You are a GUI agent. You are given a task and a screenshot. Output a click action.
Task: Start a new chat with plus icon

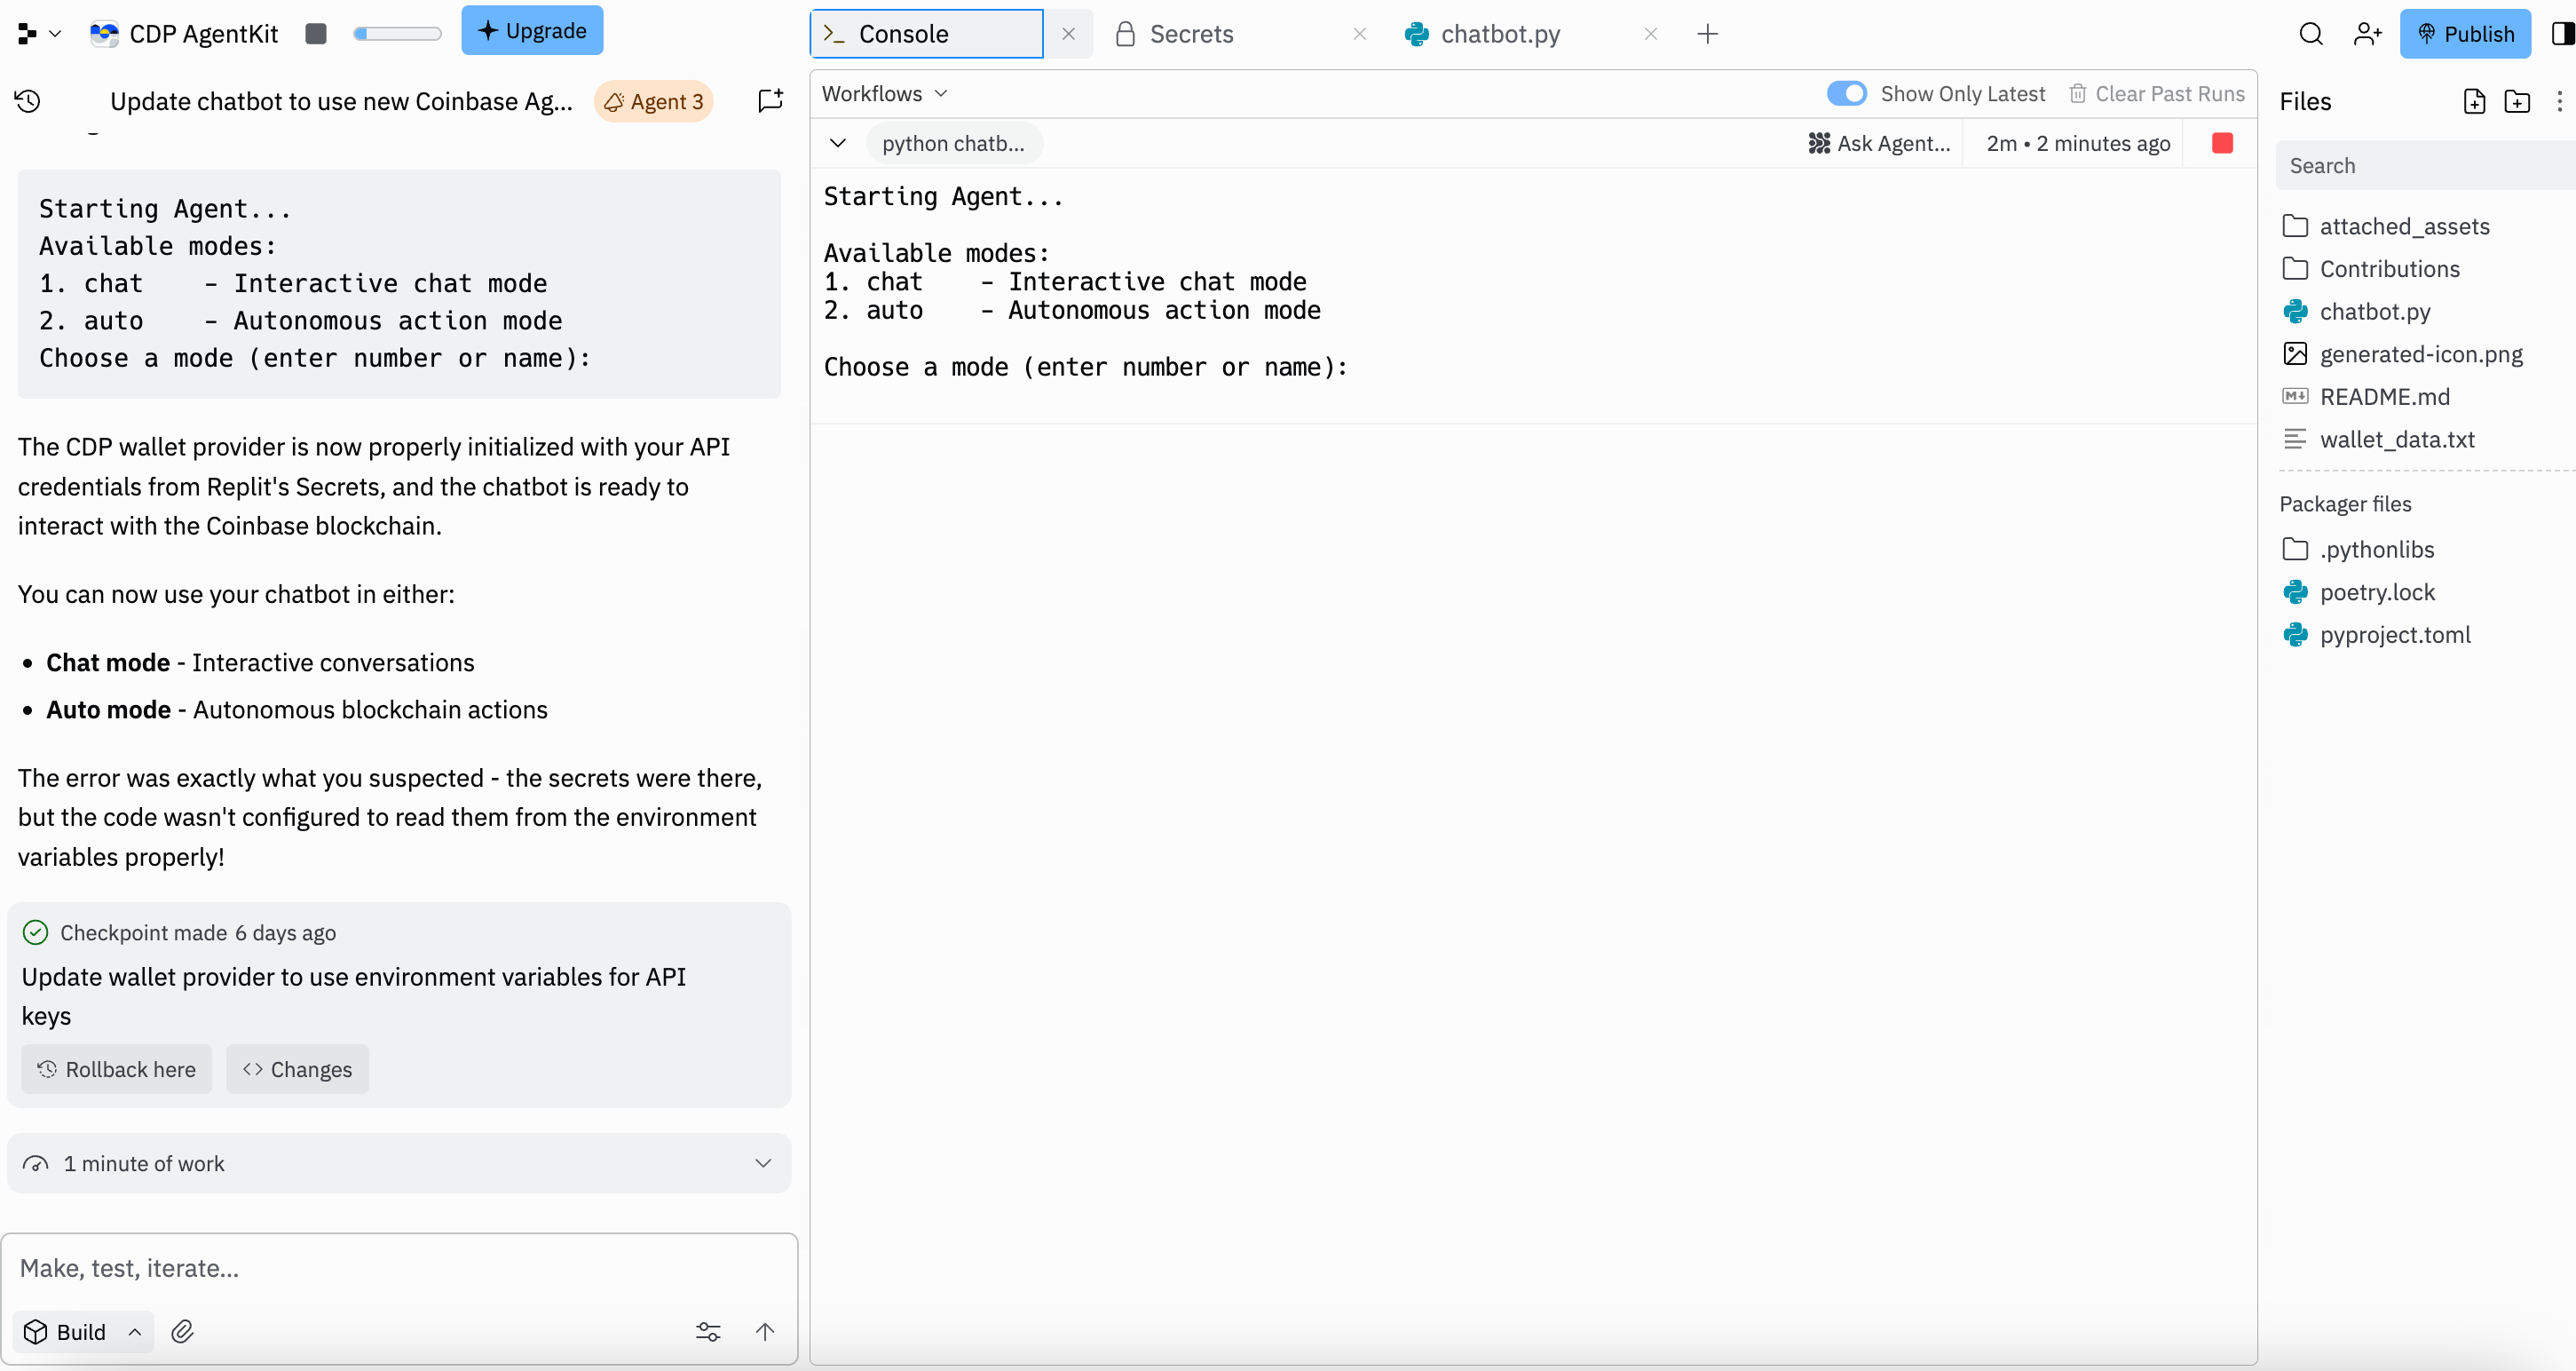pos(770,101)
